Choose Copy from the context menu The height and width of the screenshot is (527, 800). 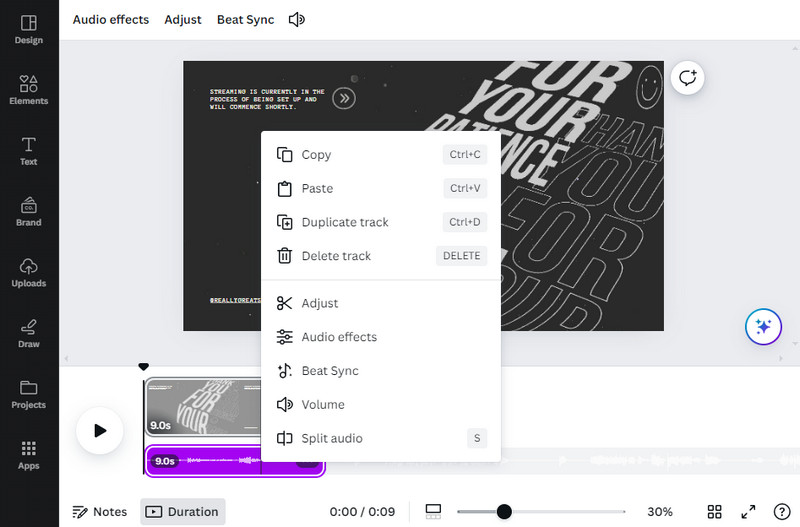point(381,155)
